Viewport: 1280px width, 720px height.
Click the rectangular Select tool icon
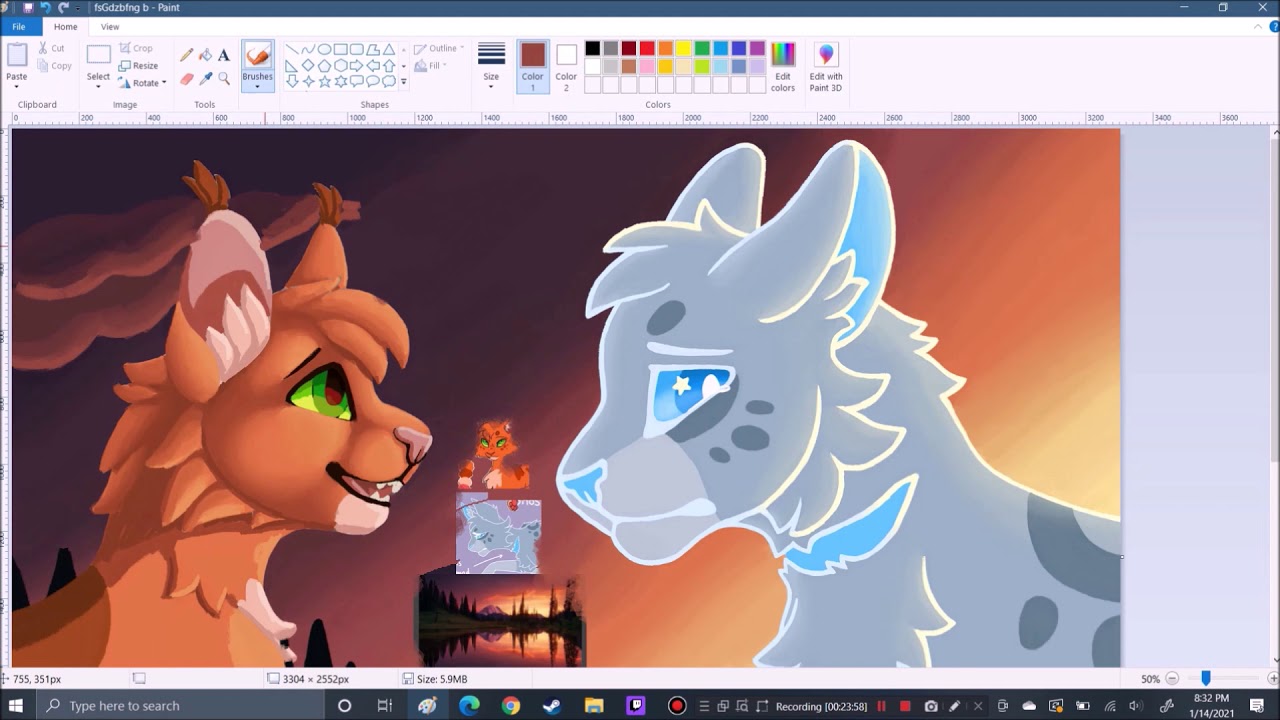(98, 55)
